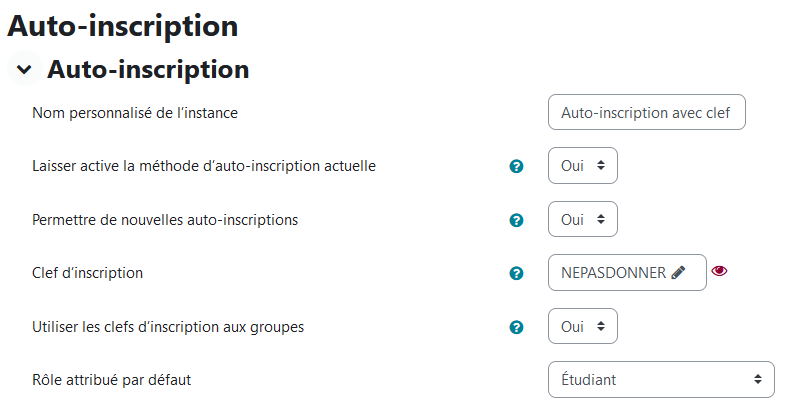Open the Utiliser les clefs d'inscription dropdown

582,326
